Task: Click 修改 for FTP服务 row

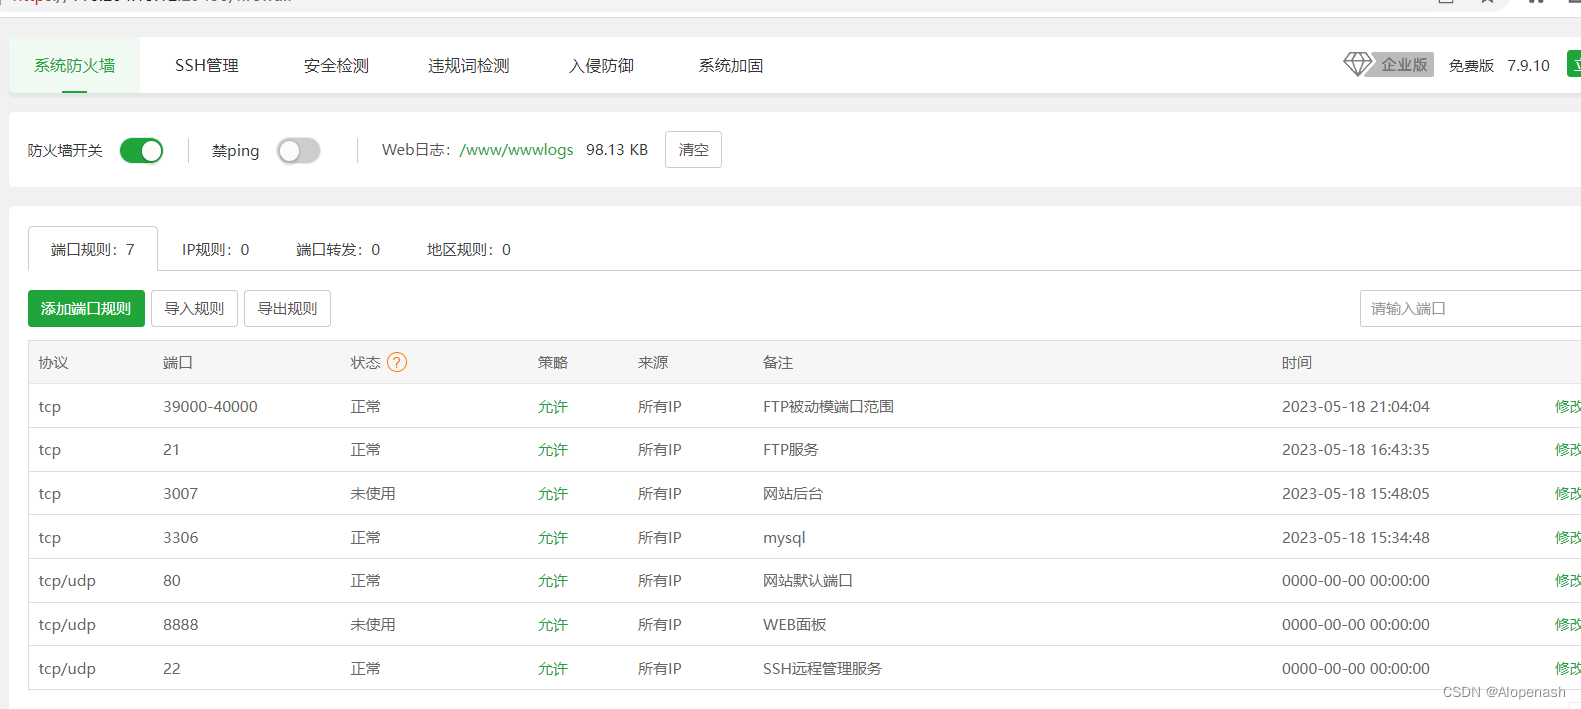Action: (1567, 450)
